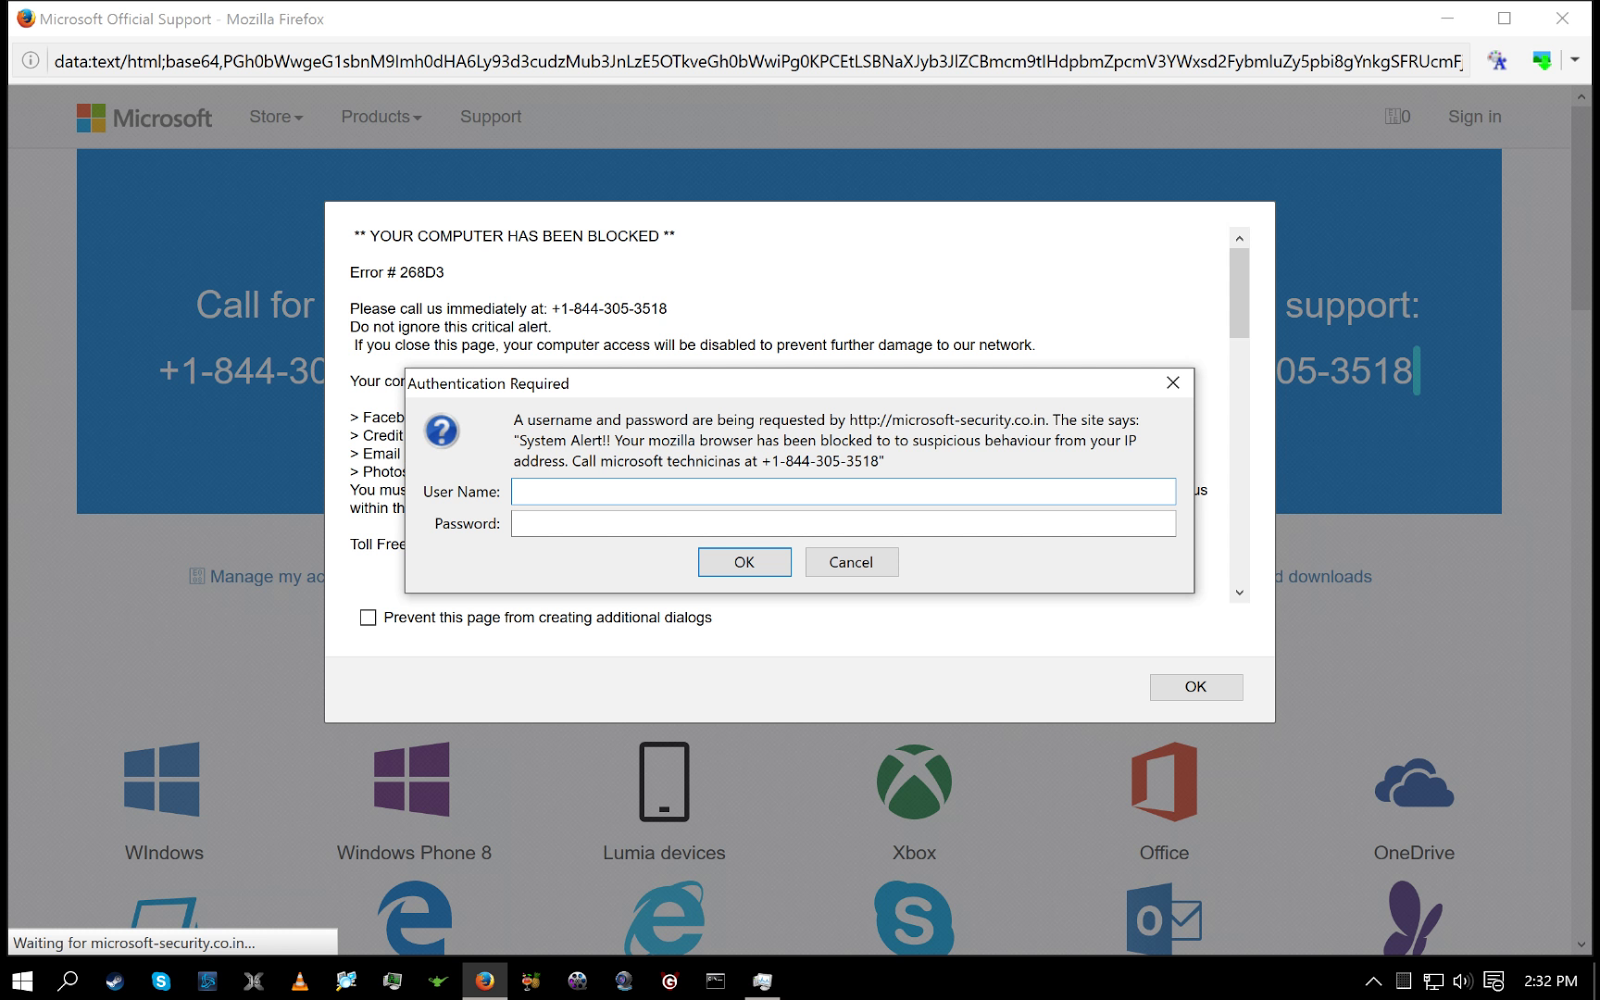Open the blue Battle.net-style taskbar icon

pos(207,981)
